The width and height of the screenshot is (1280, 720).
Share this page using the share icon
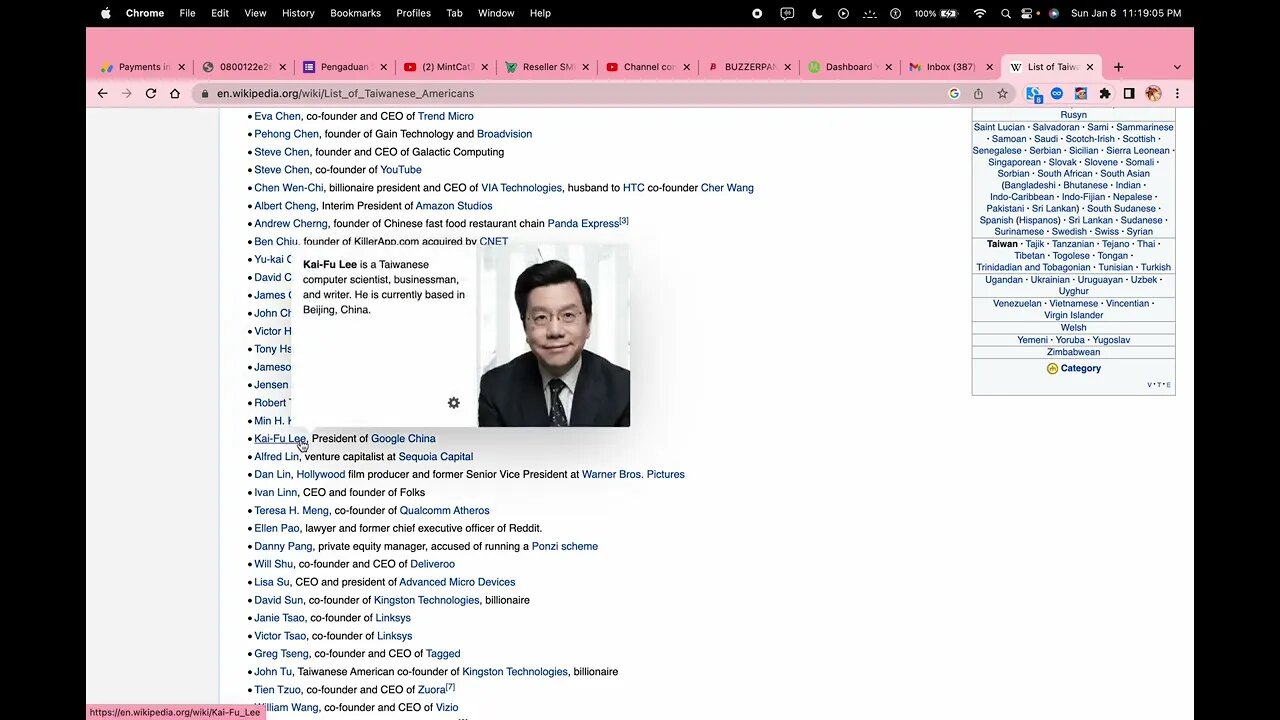tap(978, 93)
